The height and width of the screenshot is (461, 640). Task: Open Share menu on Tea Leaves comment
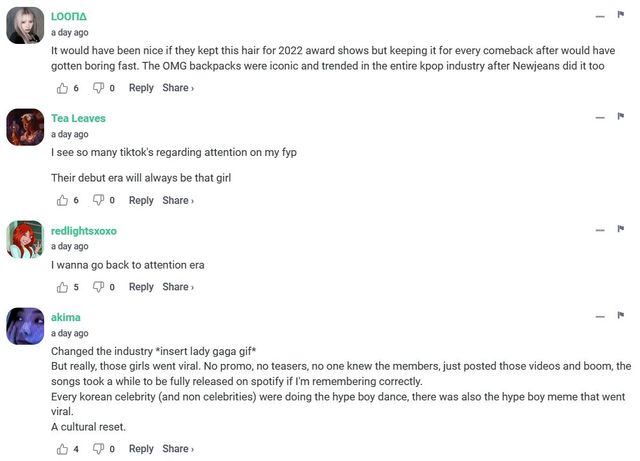pyautogui.click(x=177, y=200)
